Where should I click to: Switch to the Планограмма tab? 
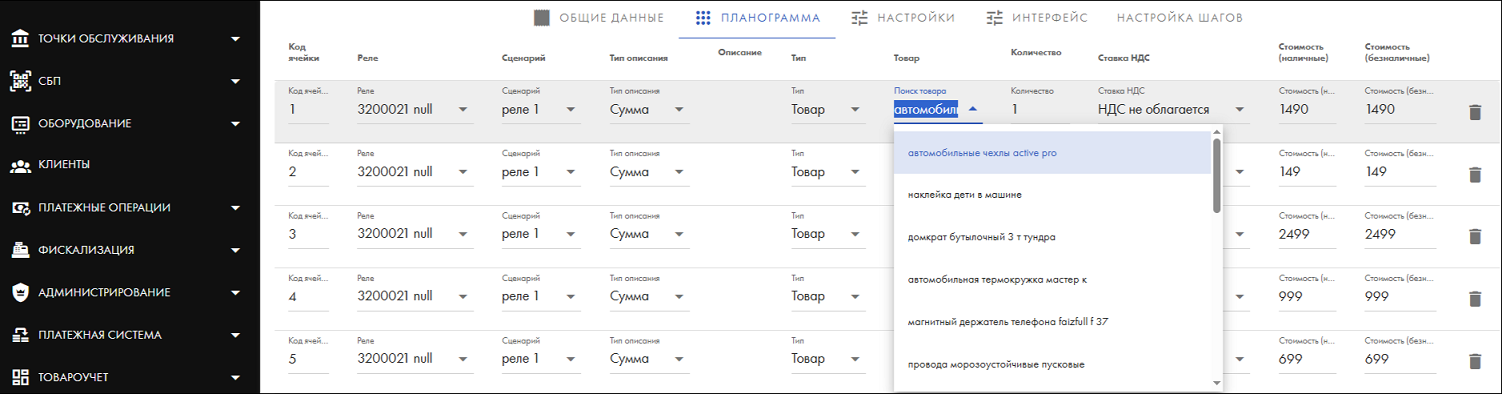(x=757, y=18)
